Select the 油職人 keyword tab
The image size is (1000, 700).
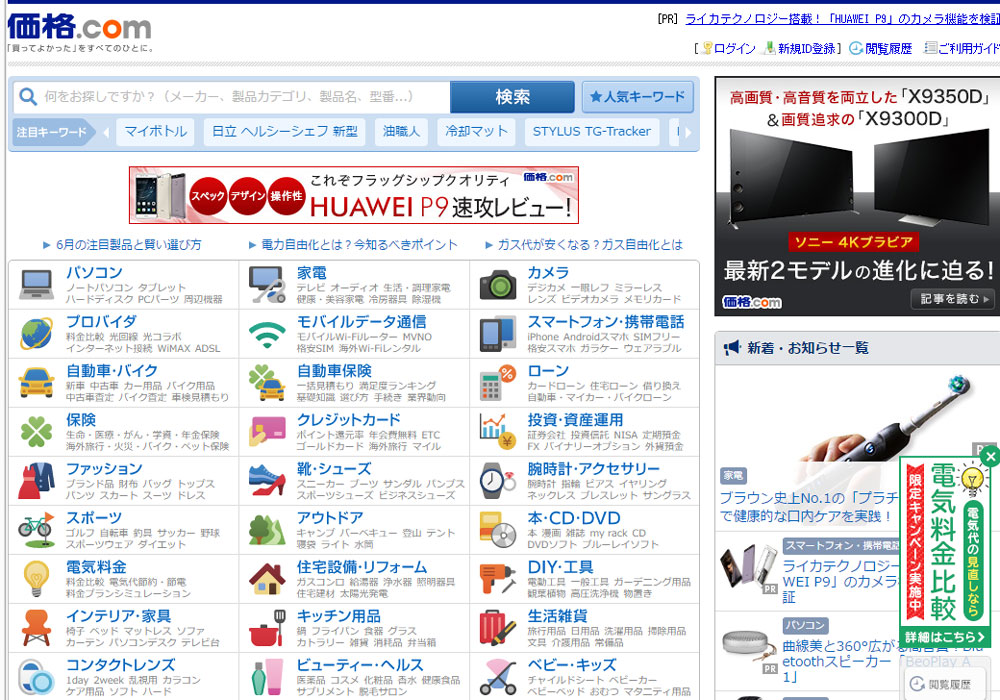coord(402,132)
